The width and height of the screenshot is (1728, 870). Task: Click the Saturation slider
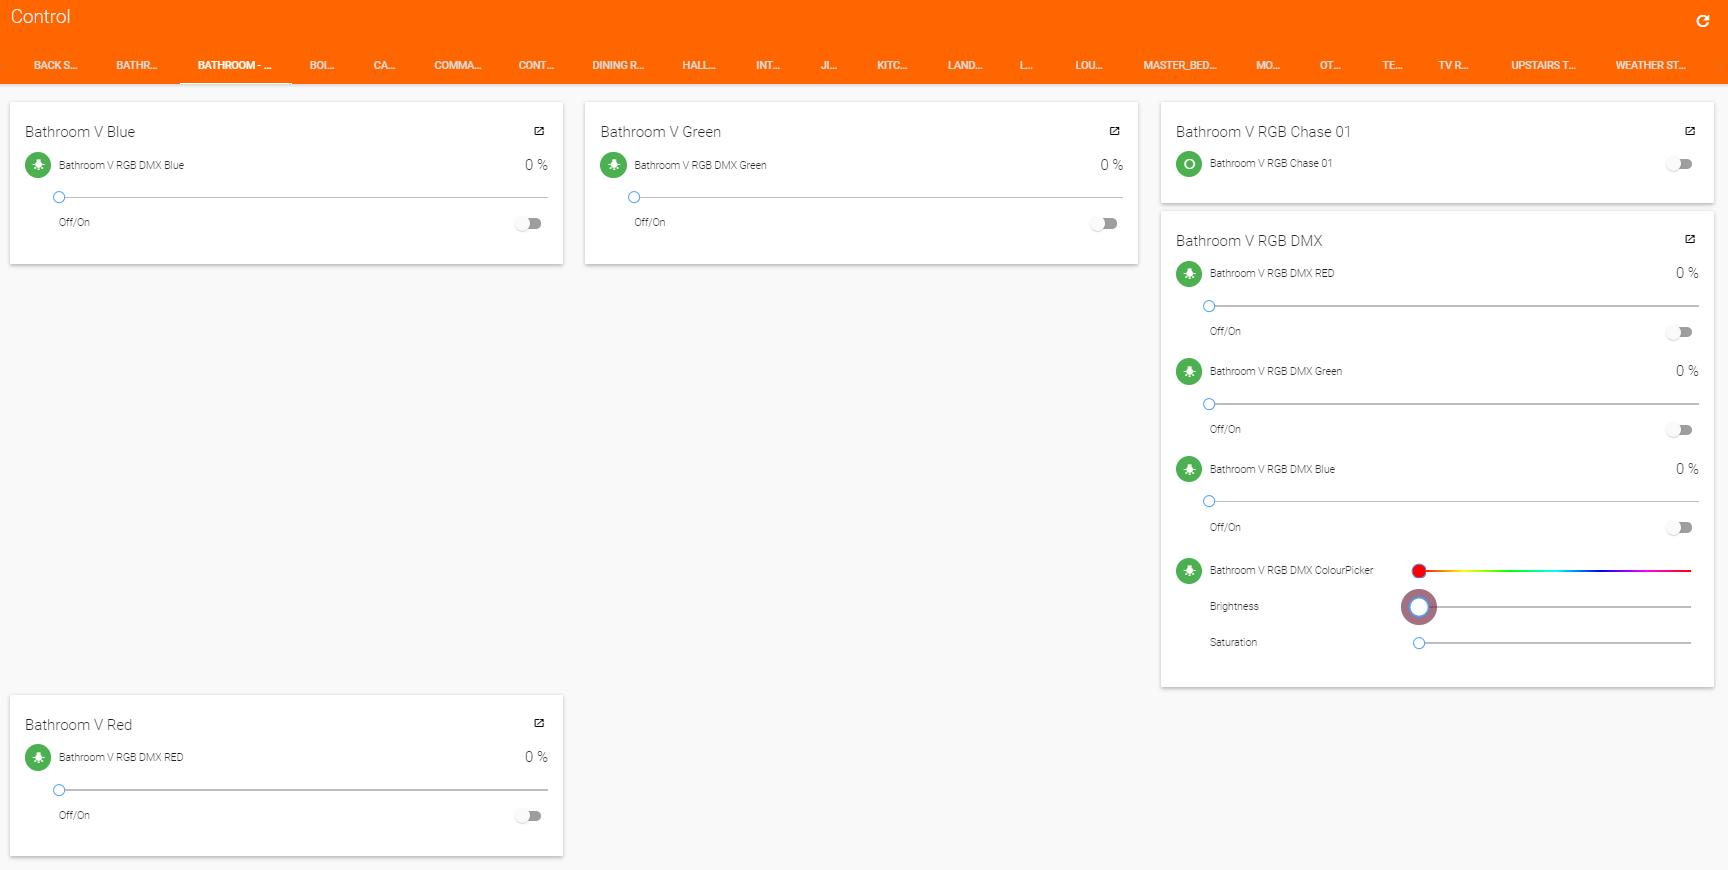(x=1551, y=643)
